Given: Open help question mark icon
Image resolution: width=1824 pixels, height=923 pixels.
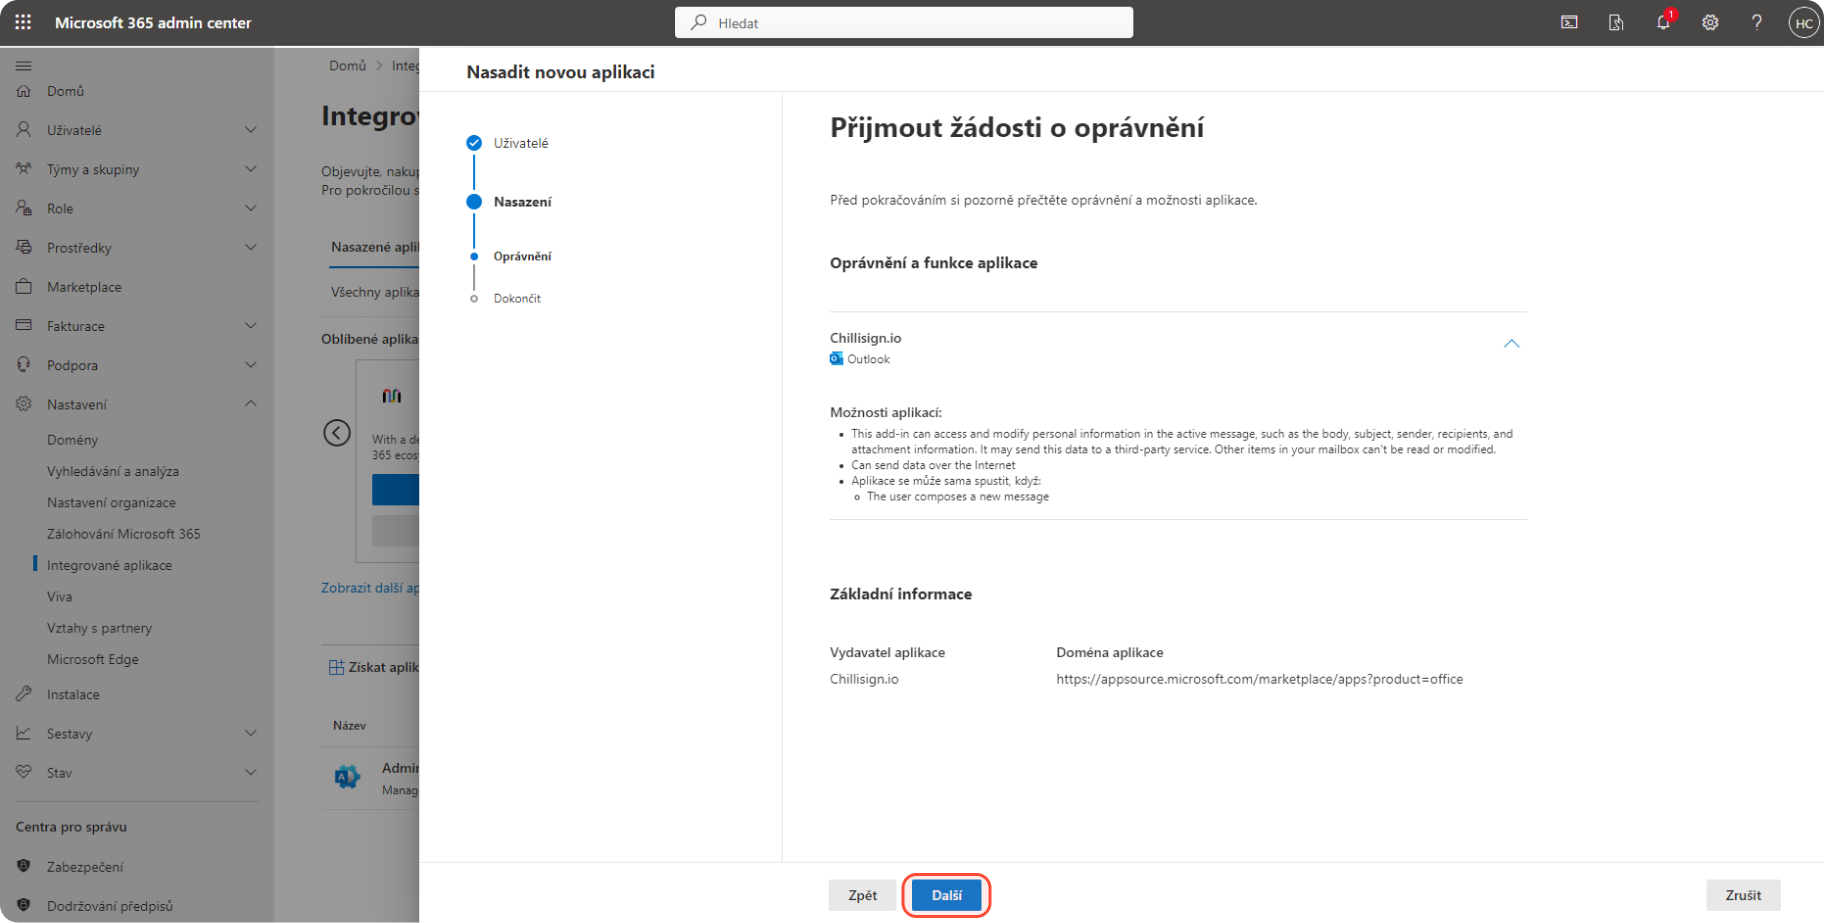Looking at the screenshot, I should (x=1757, y=22).
